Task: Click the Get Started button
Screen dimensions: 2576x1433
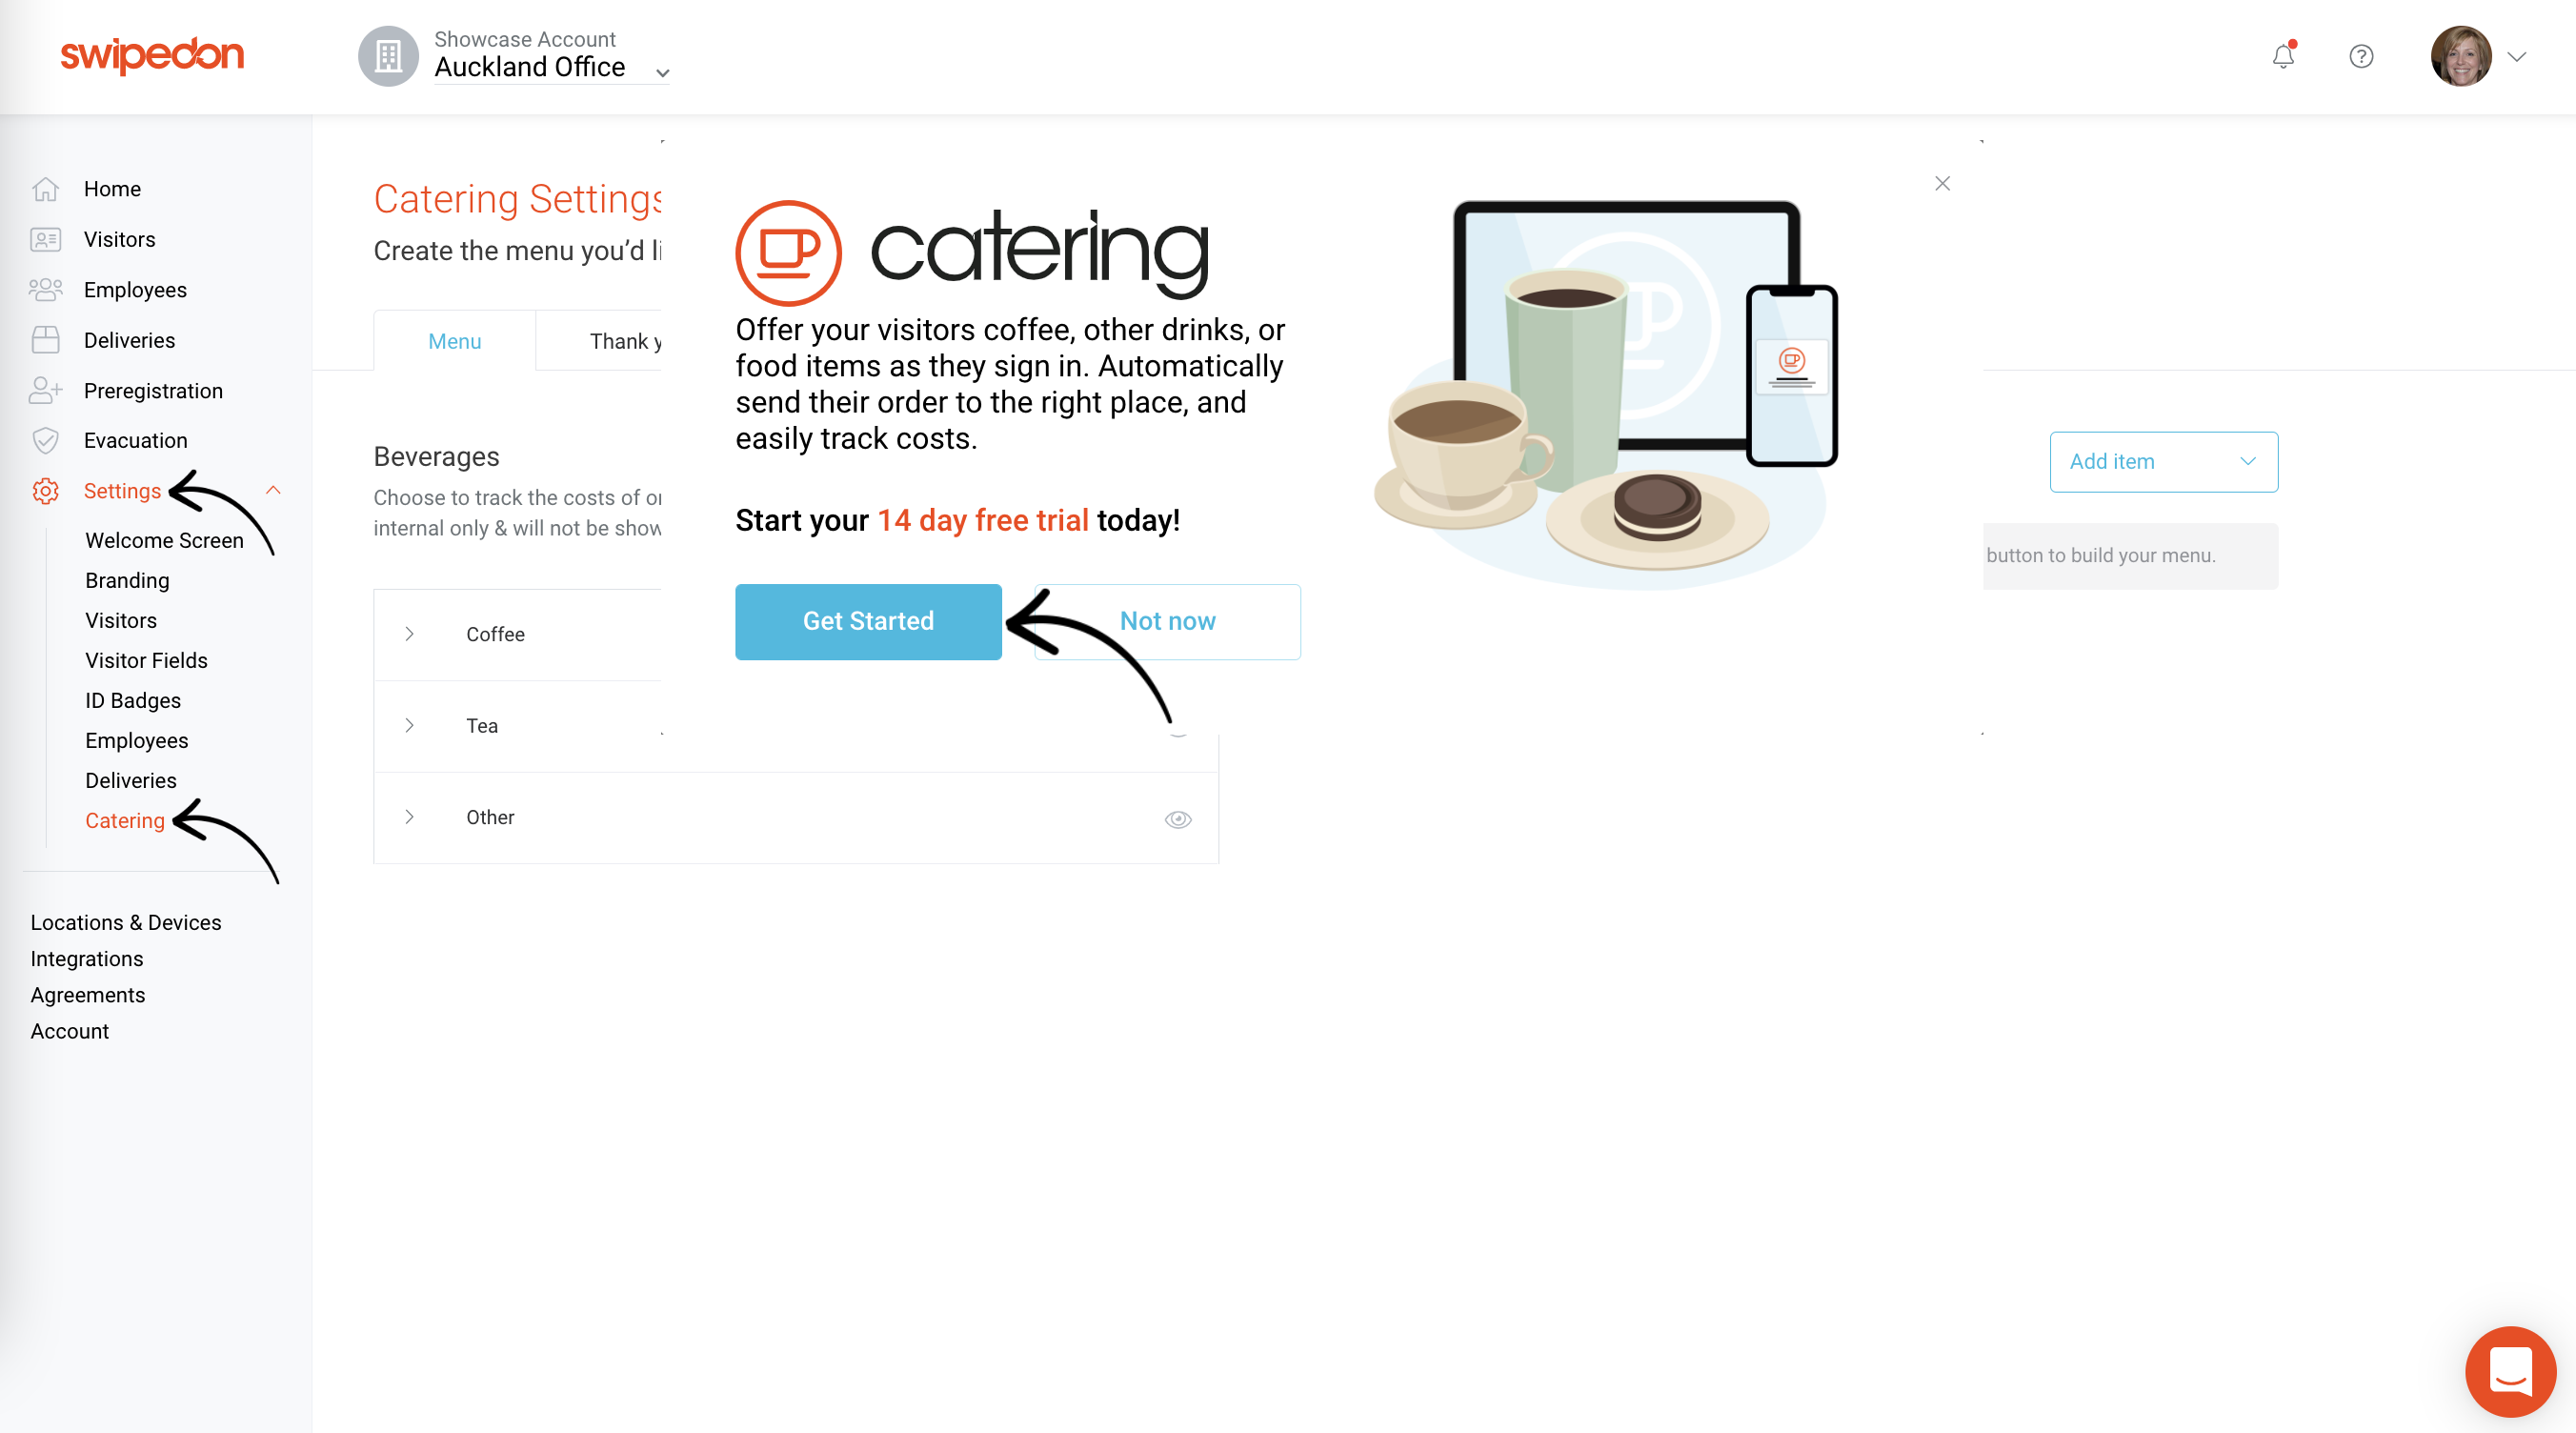Action: [x=868, y=621]
